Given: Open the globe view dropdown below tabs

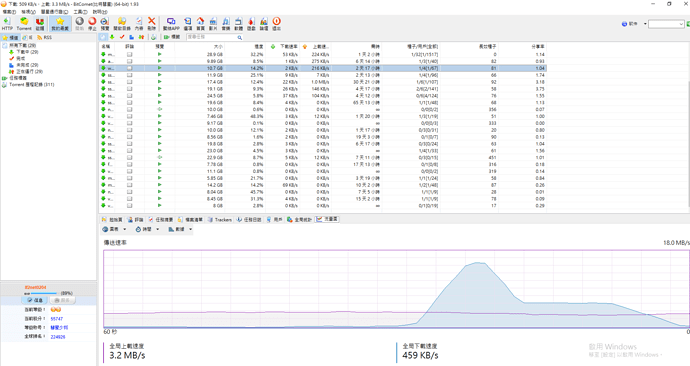Looking at the screenshot, I should point(114,229).
